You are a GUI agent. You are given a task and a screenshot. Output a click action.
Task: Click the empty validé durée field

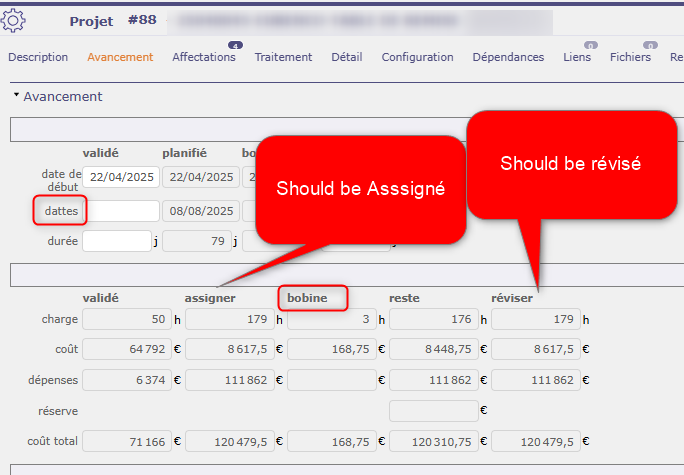115,241
